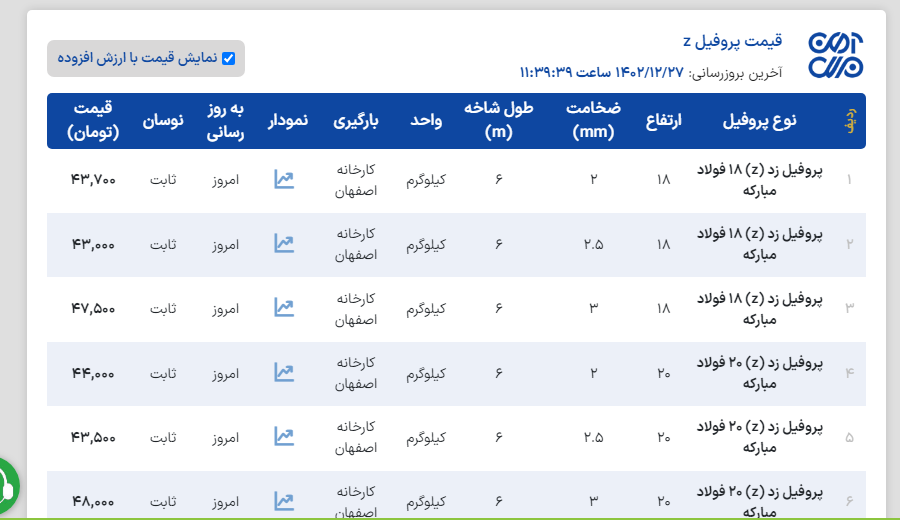Screen dimensions: 900x520
Task: Click the 43,700 price in row 1
Action: pos(93,180)
